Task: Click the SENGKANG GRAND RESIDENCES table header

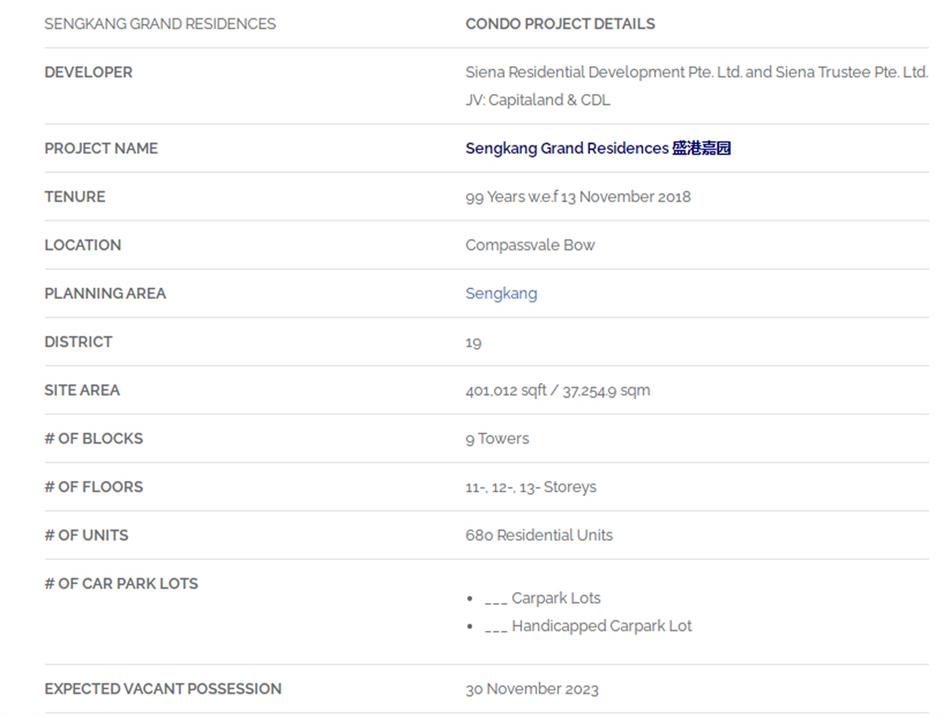Action: click(x=160, y=24)
